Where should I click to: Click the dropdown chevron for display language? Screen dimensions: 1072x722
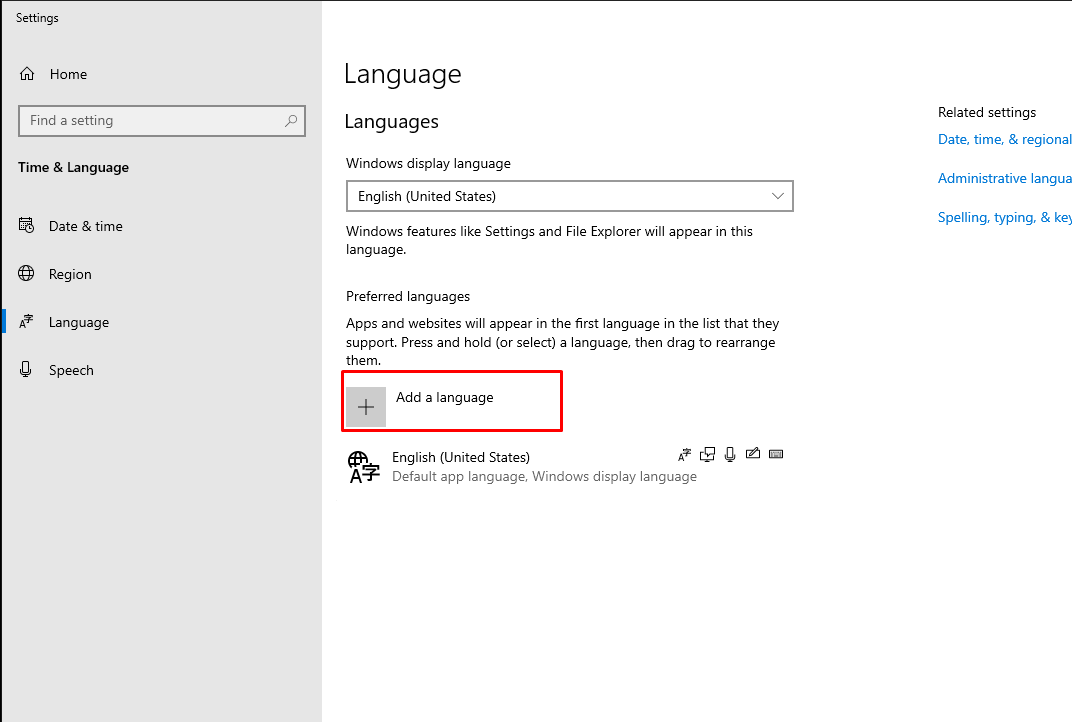point(778,196)
